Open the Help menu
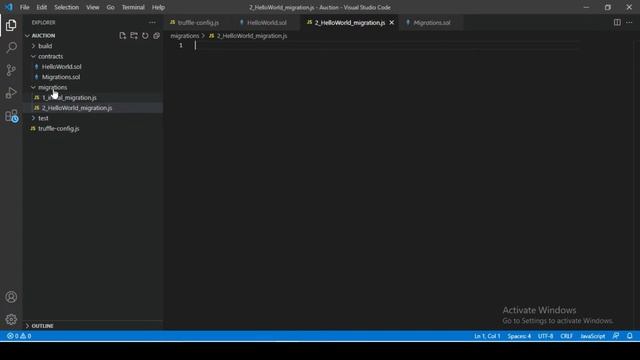 point(158,7)
